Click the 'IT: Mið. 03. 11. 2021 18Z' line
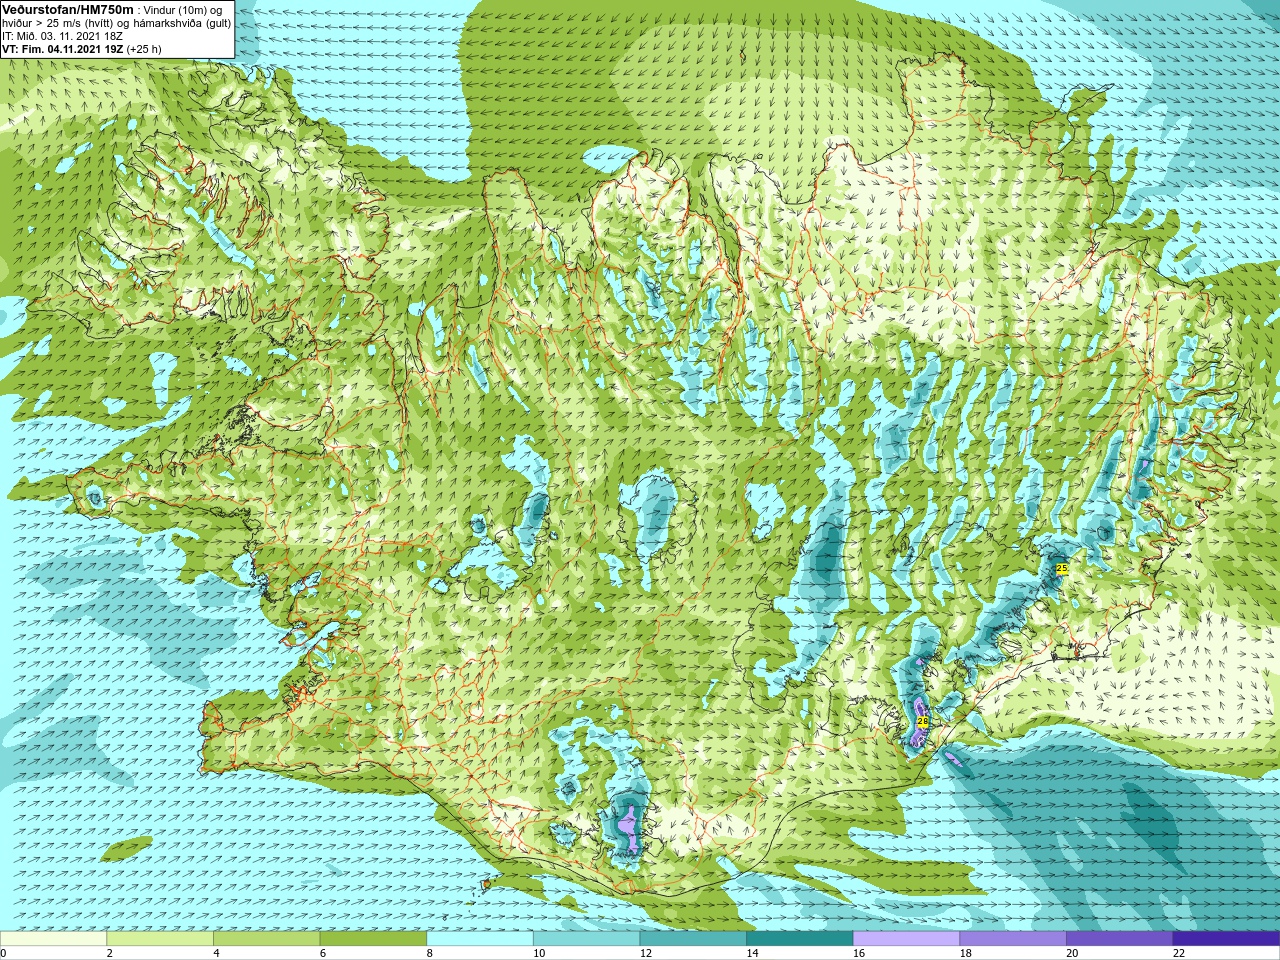This screenshot has height=960, width=1280. click(x=63, y=35)
